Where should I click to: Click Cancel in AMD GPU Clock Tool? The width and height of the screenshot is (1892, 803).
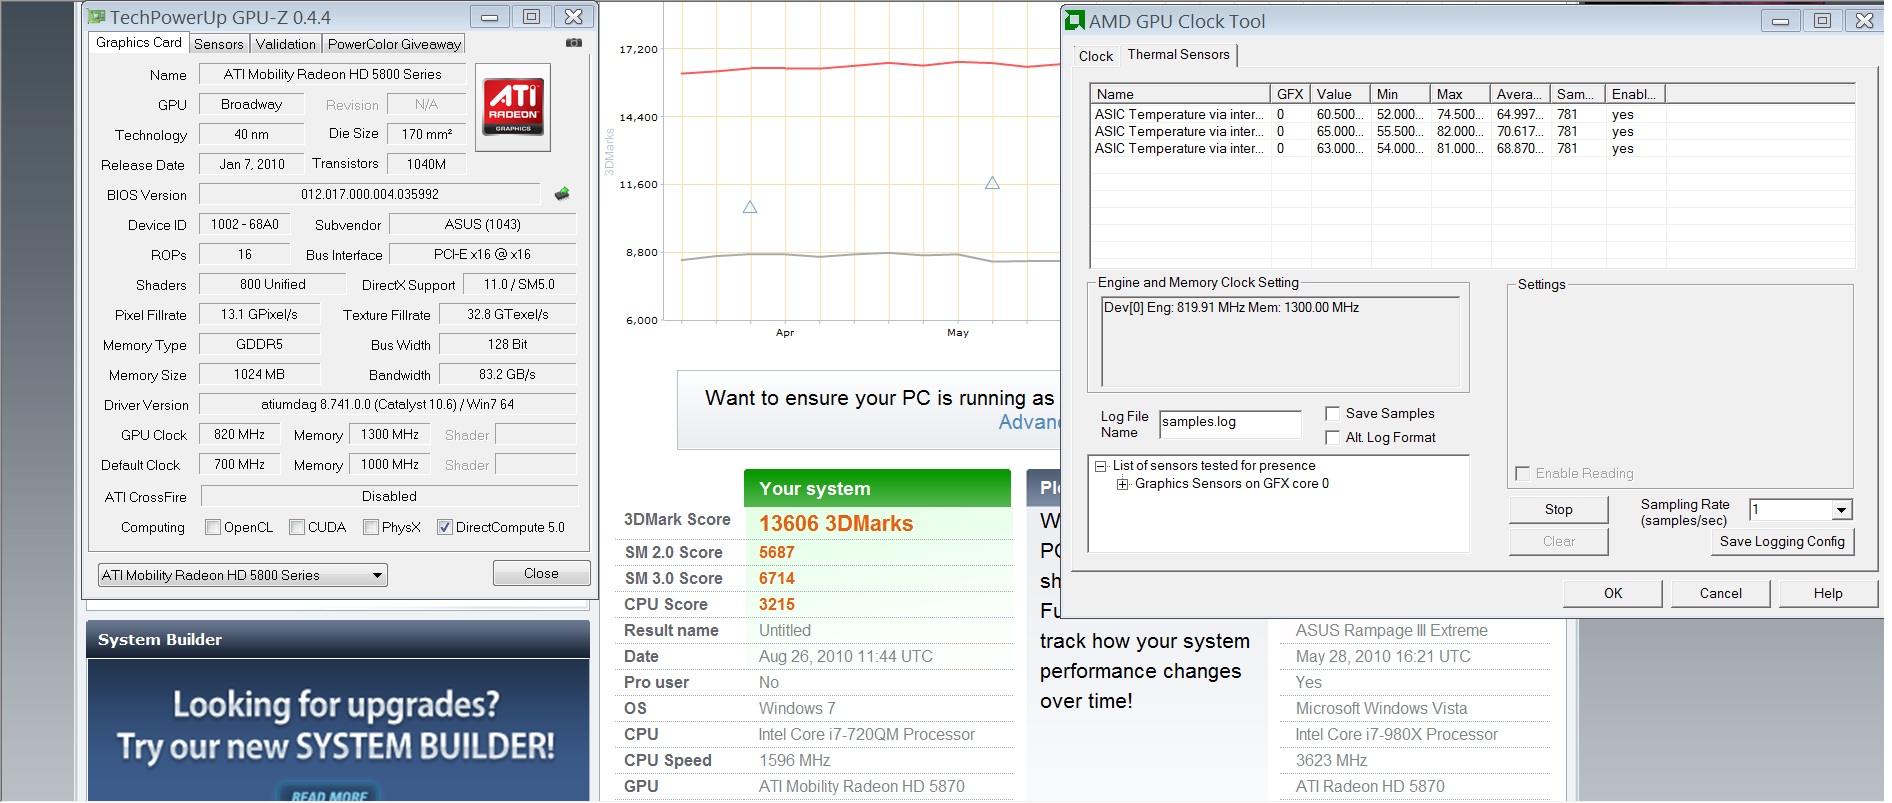click(x=1720, y=593)
